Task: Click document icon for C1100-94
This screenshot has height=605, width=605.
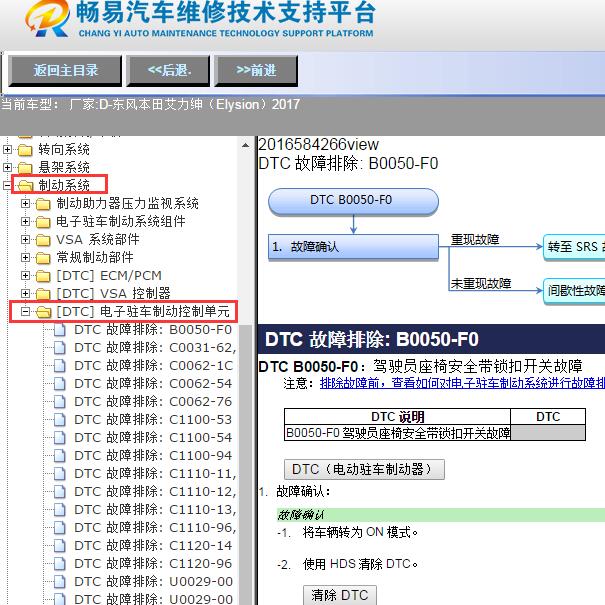Action: click(60, 456)
